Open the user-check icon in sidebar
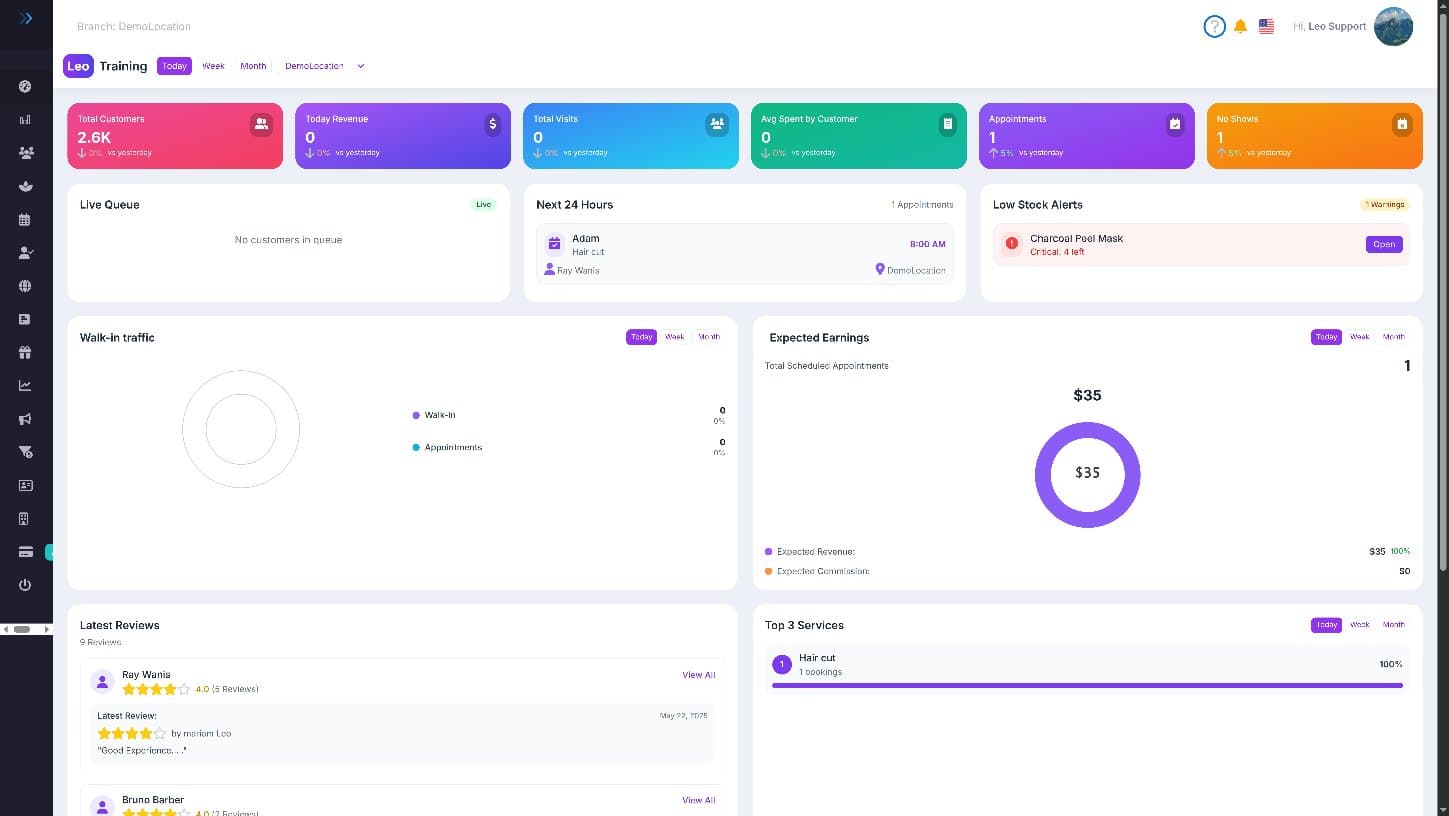 coord(25,253)
